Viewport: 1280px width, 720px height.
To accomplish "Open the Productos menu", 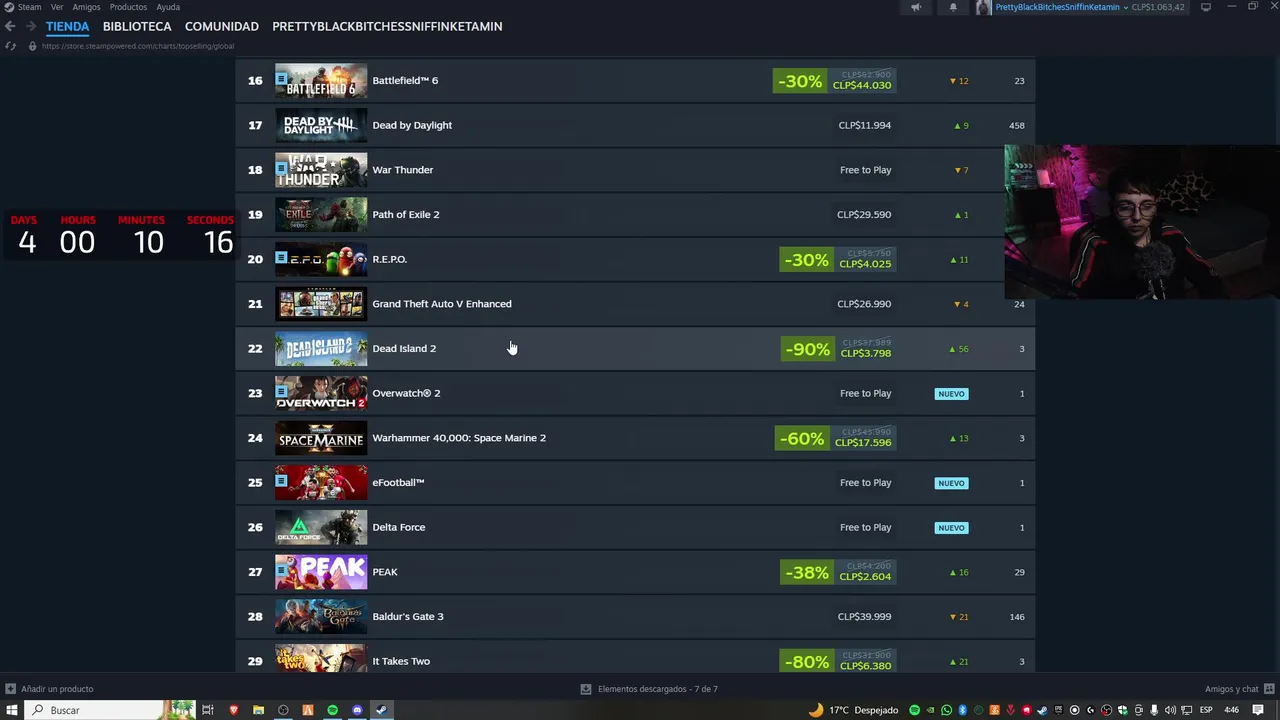I will click(x=128, y=7).
